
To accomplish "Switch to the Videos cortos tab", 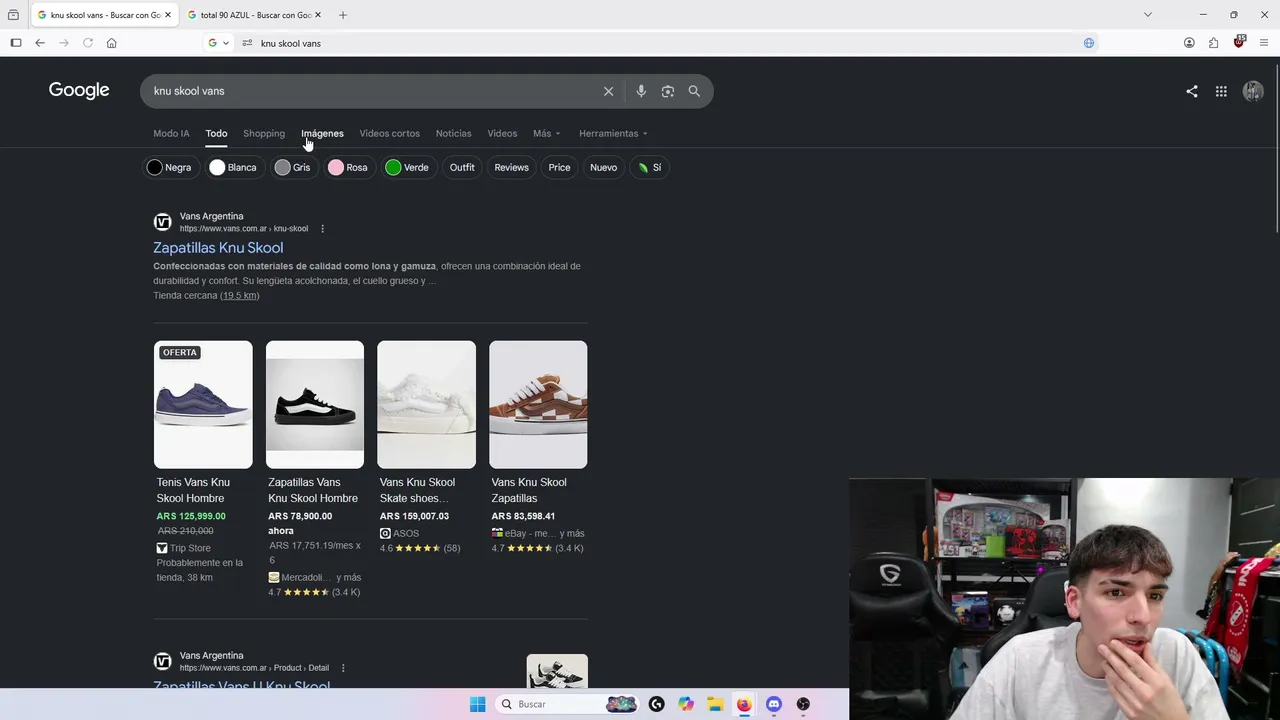I will click(390, 133).
